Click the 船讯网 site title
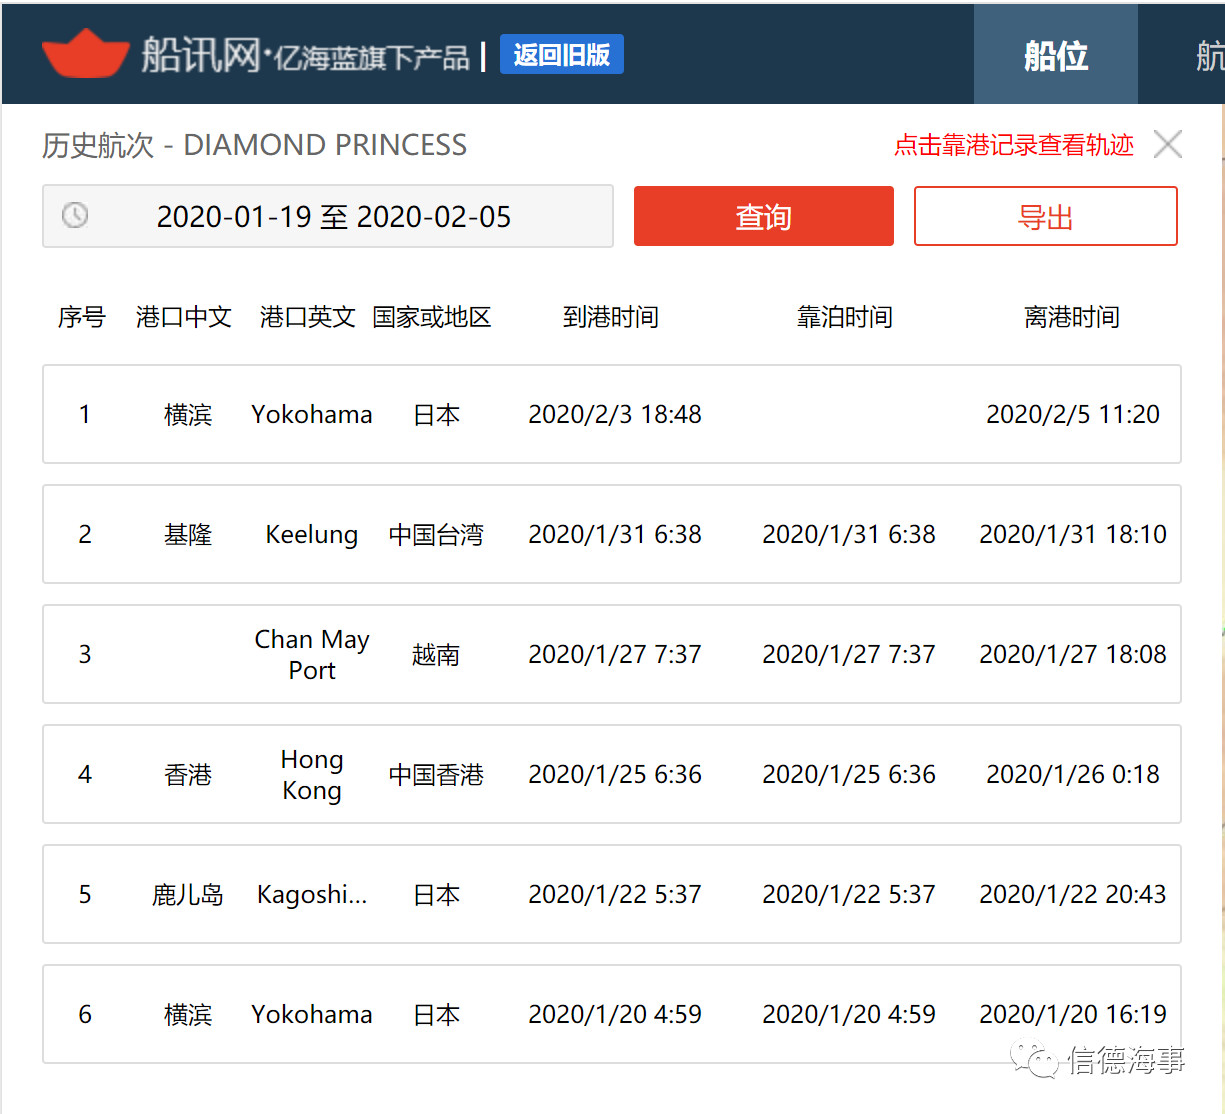Screen dimensions: 1225x1114 click(x=200, y=55)
